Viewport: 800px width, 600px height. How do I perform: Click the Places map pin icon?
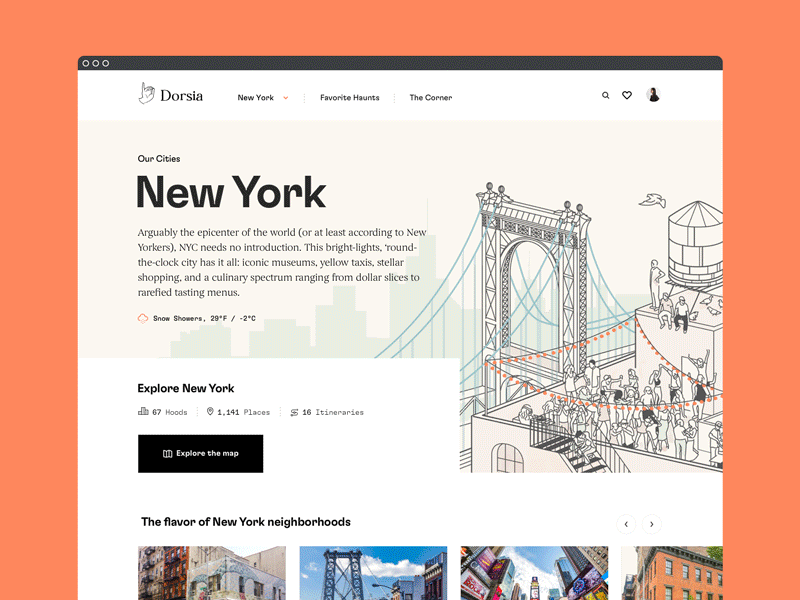[210, 411]
